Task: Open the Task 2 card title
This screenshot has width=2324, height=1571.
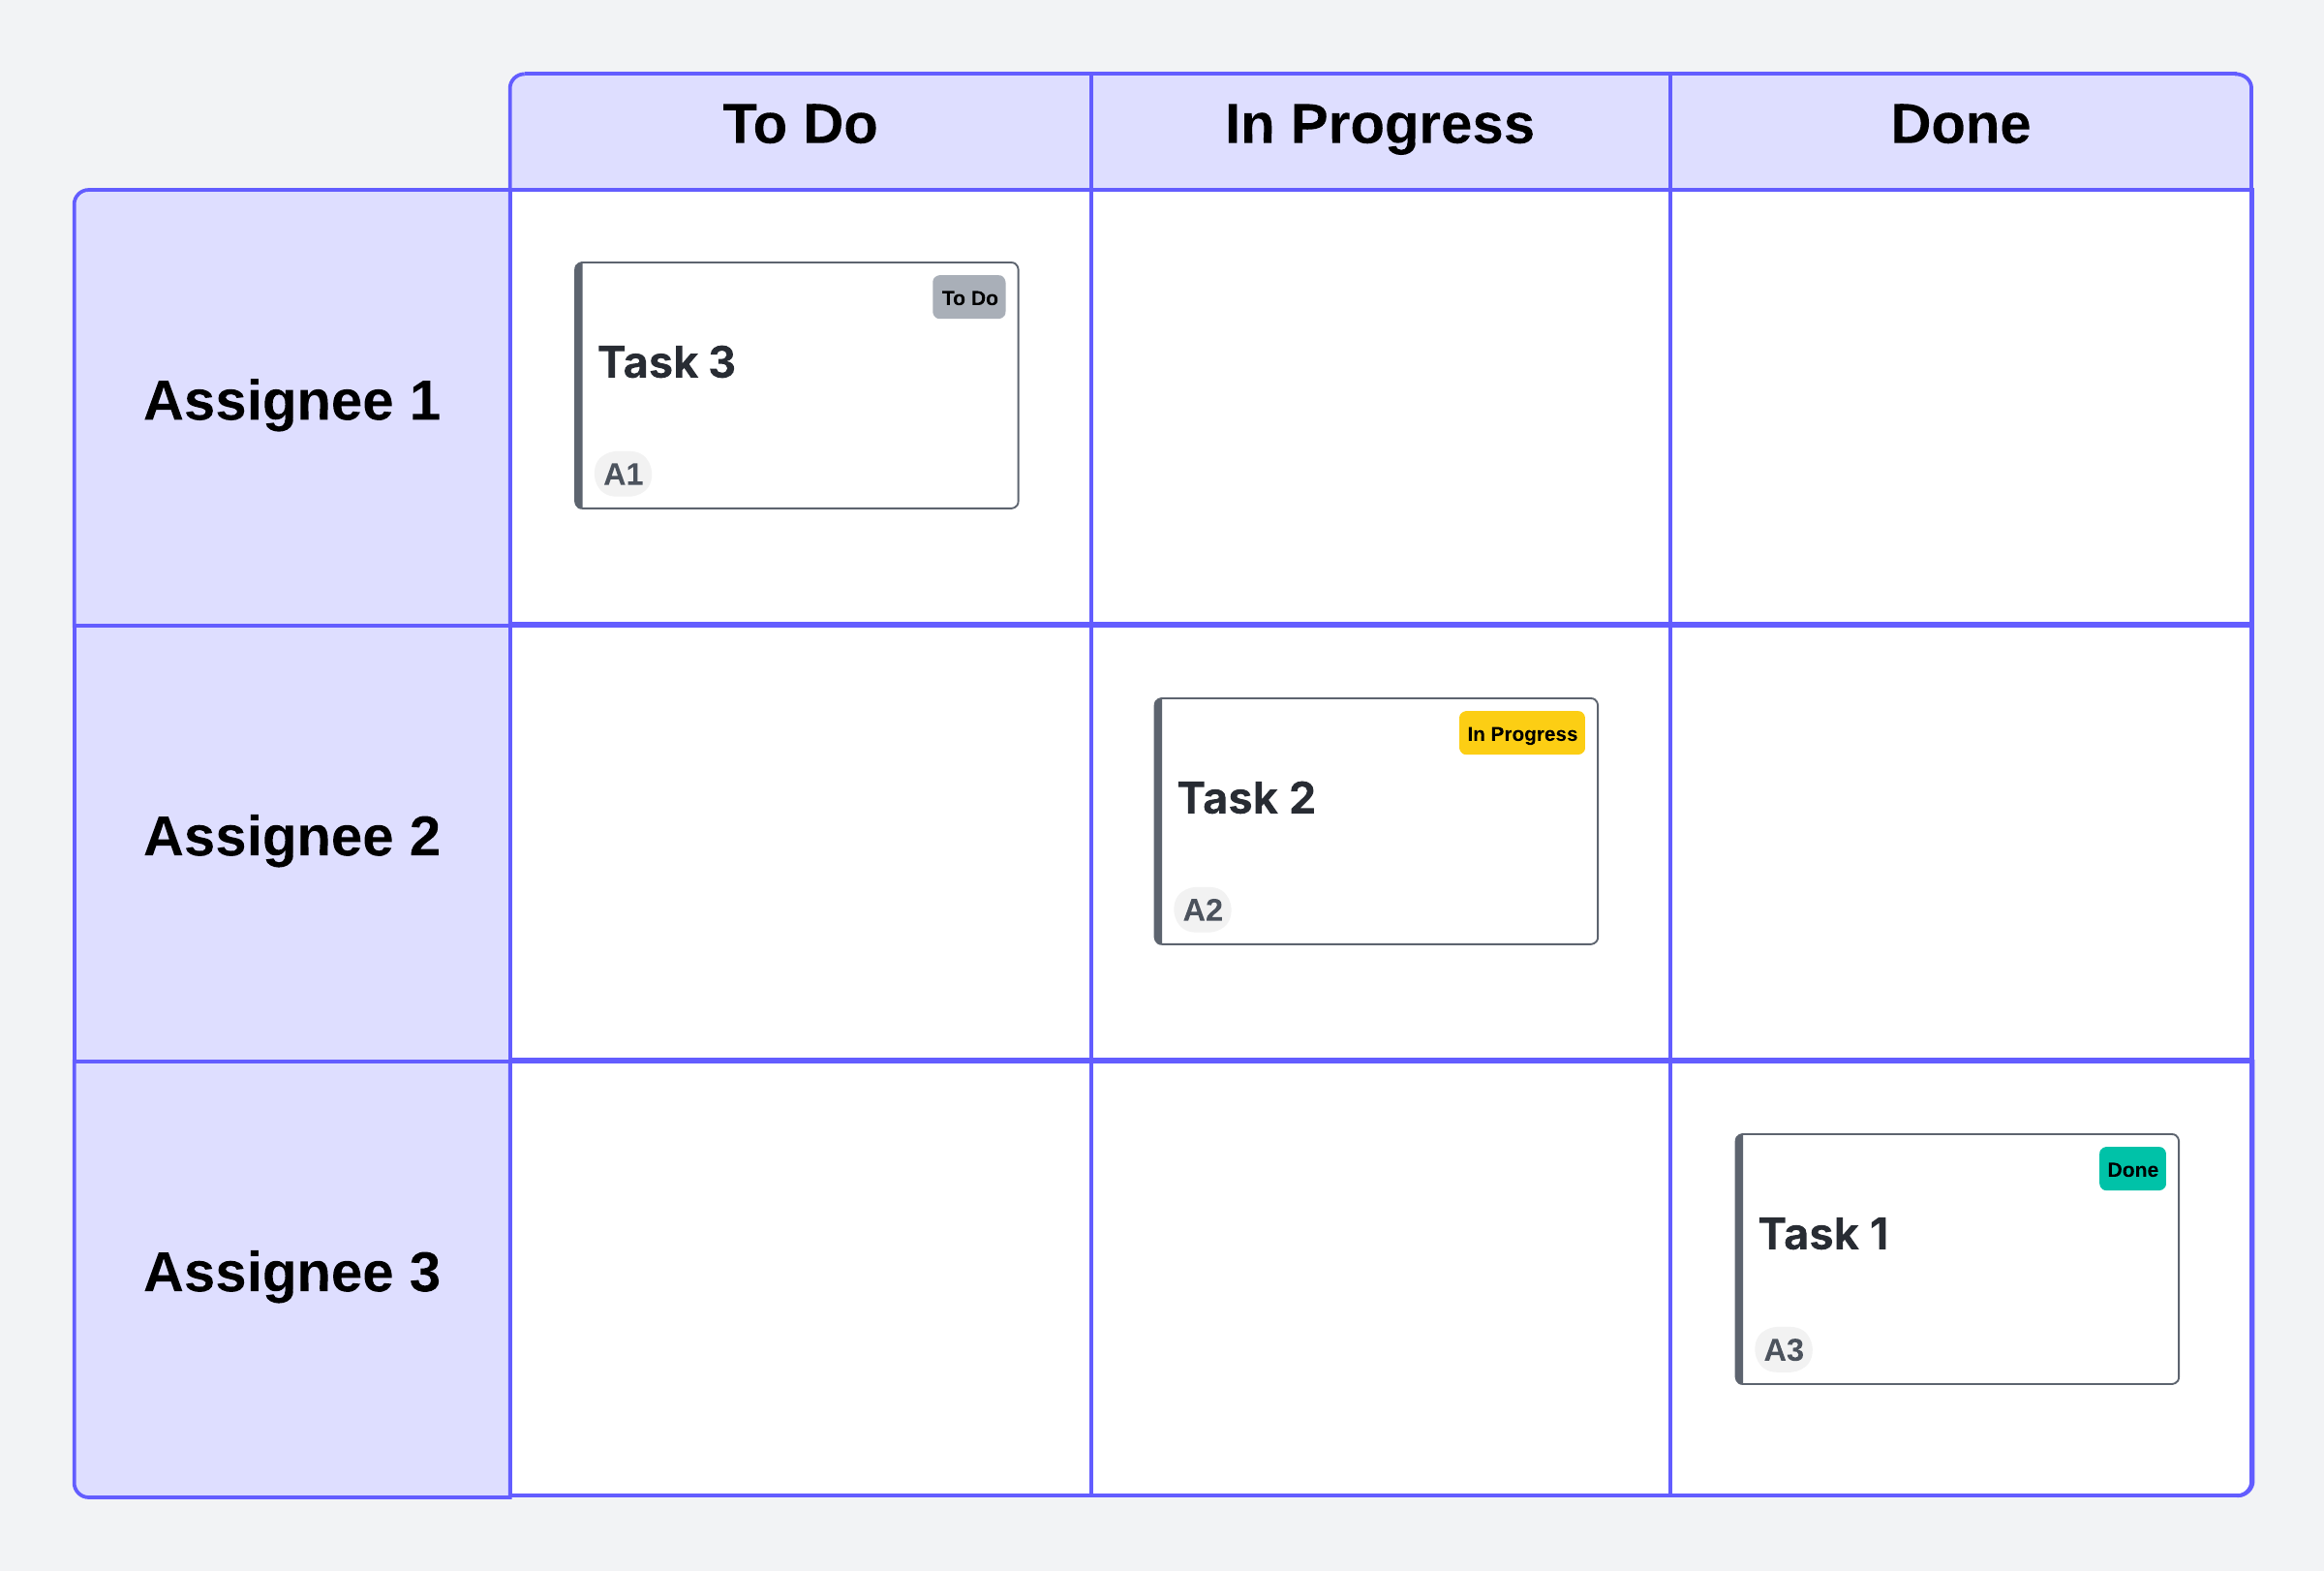Action: click(1246, 799)
